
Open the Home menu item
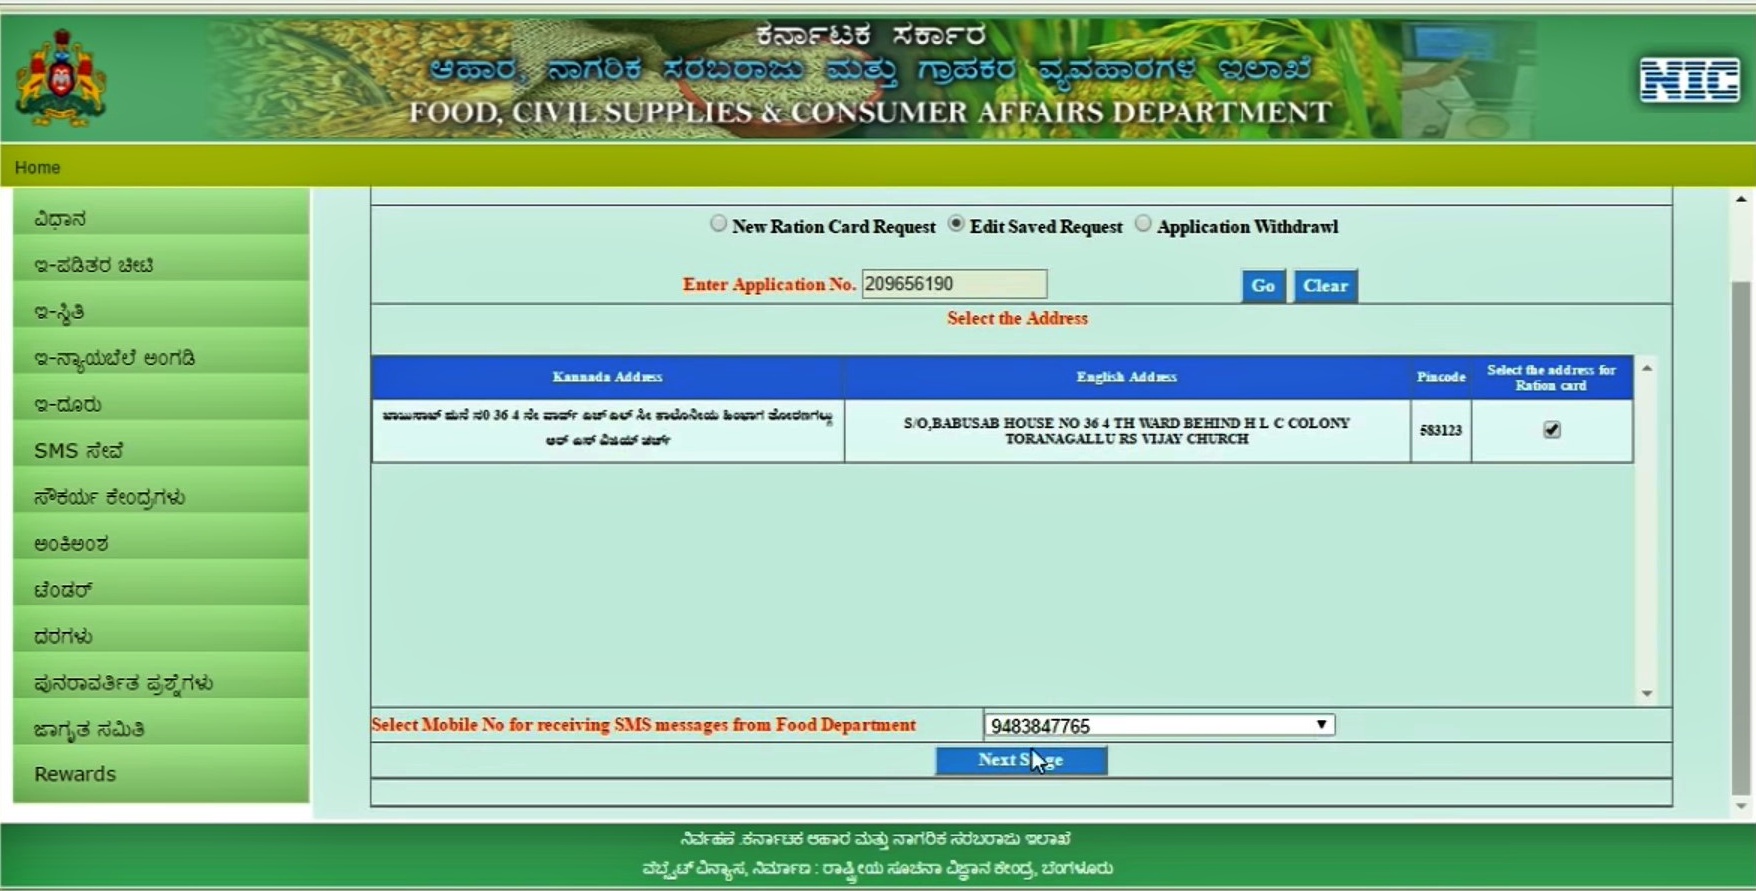point(37,167)
